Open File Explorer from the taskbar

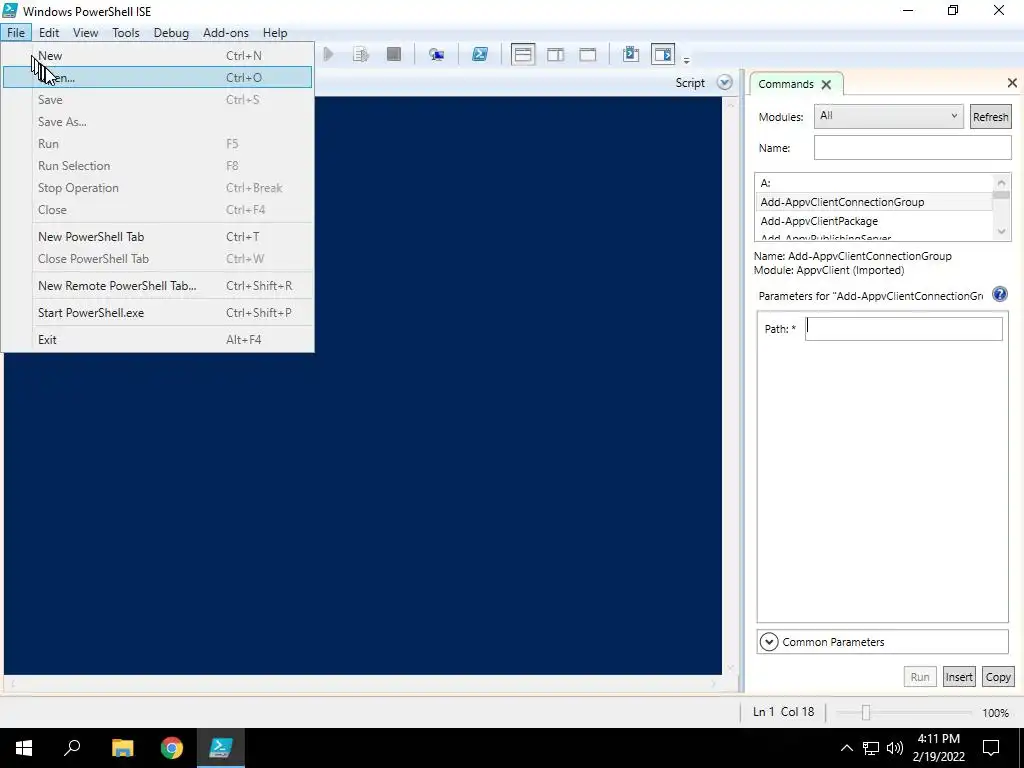(122, 748)
